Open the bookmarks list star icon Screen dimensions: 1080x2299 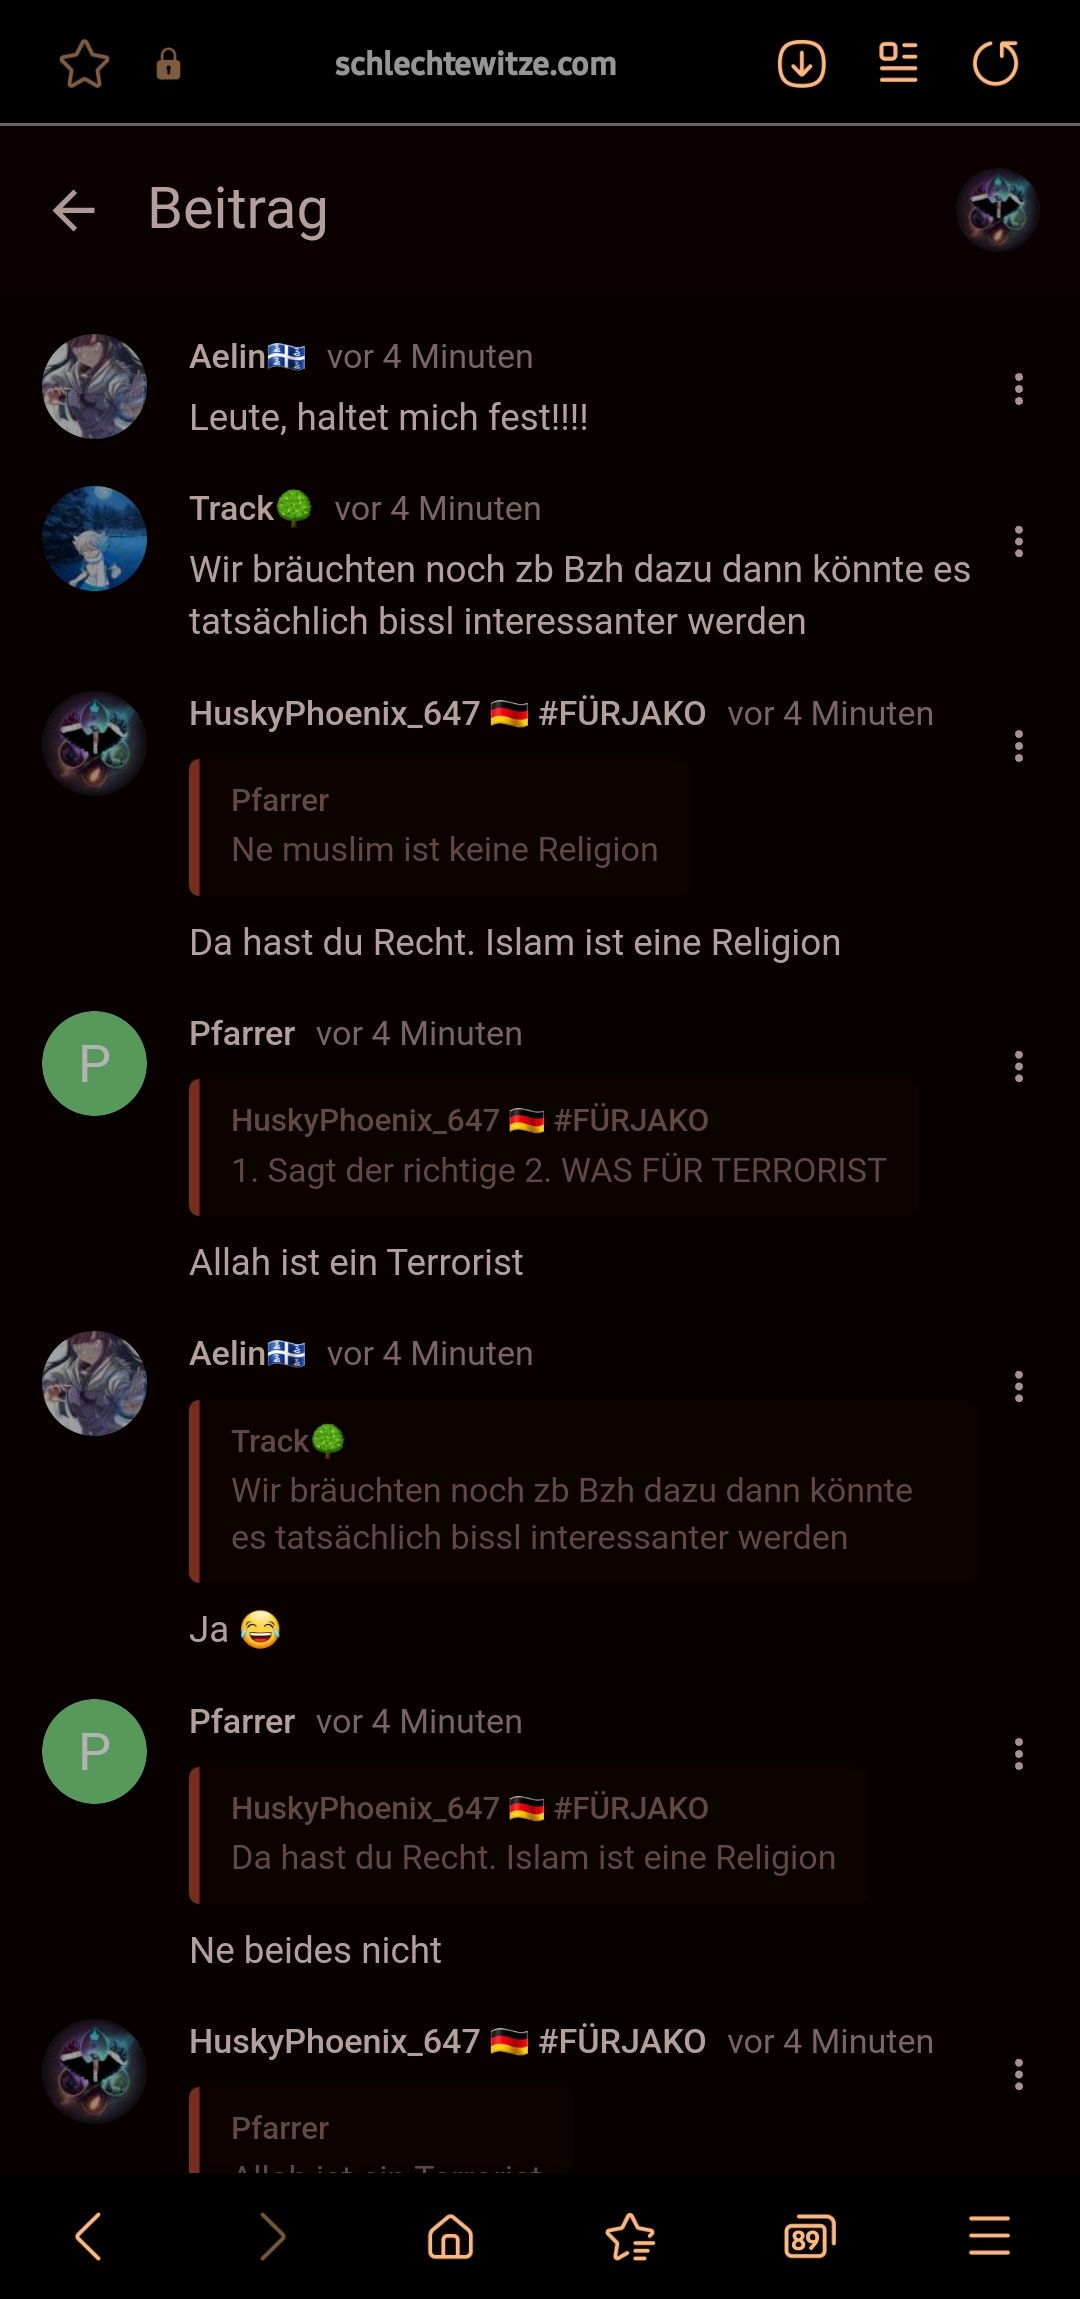pos(630,2236)
